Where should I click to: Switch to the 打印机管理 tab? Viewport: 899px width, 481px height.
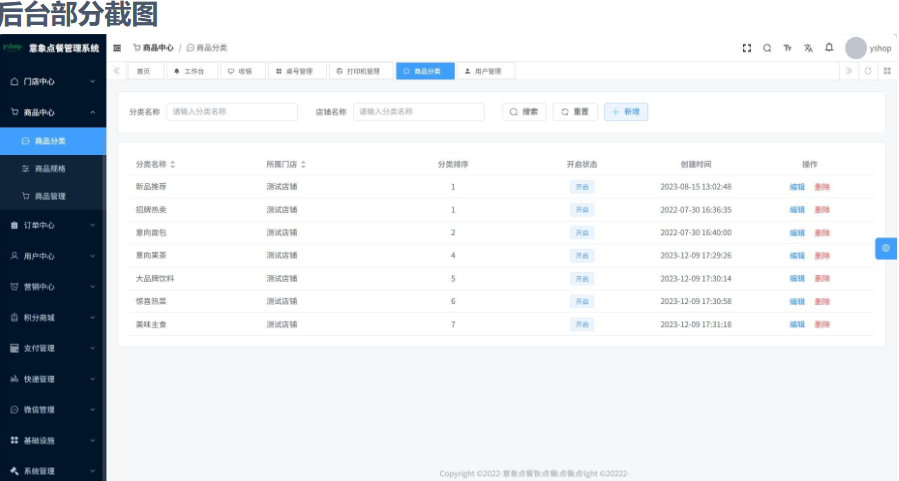(361, 71)
